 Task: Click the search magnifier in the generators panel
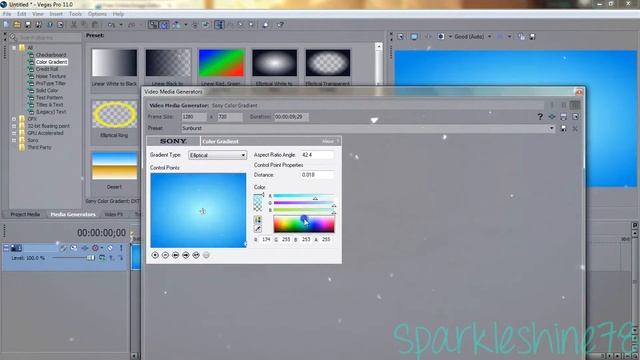(x=13, y=38)
